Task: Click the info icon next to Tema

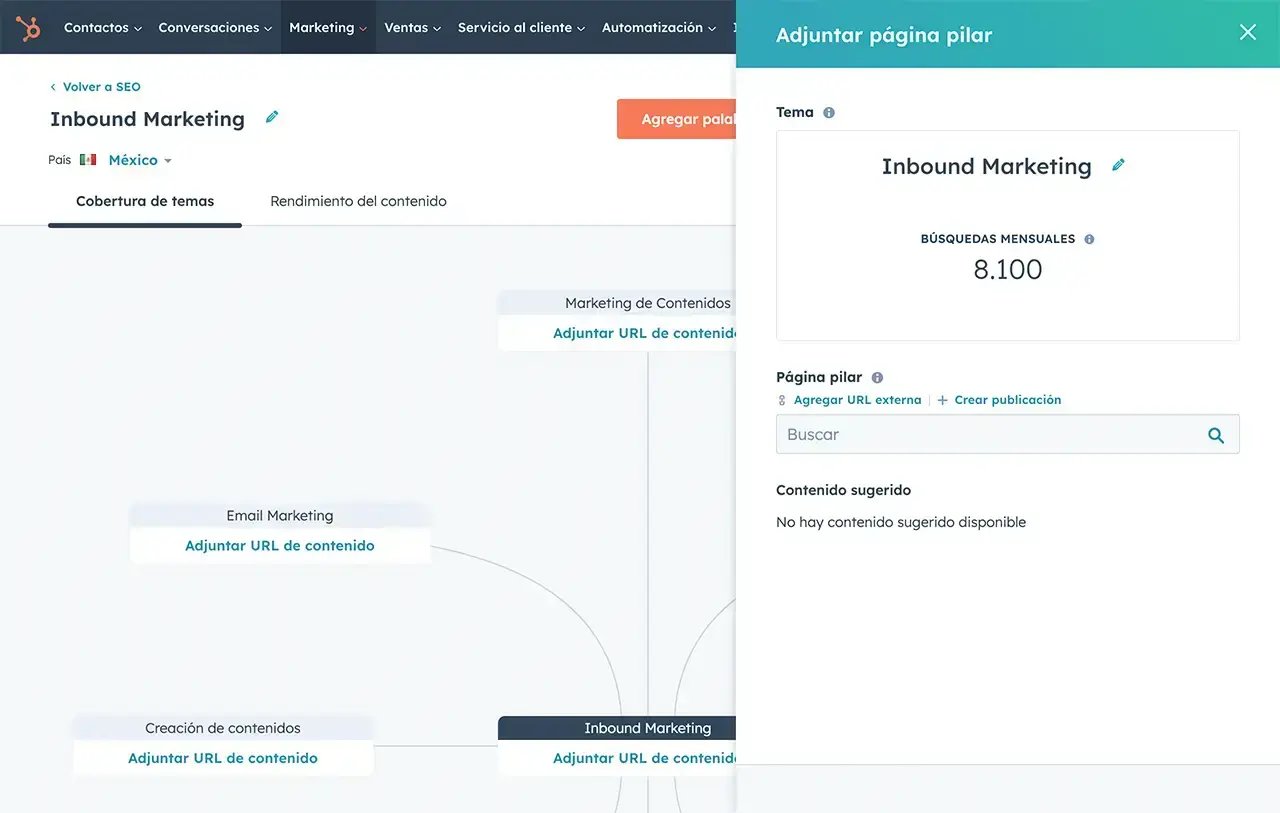Action: 829,113
